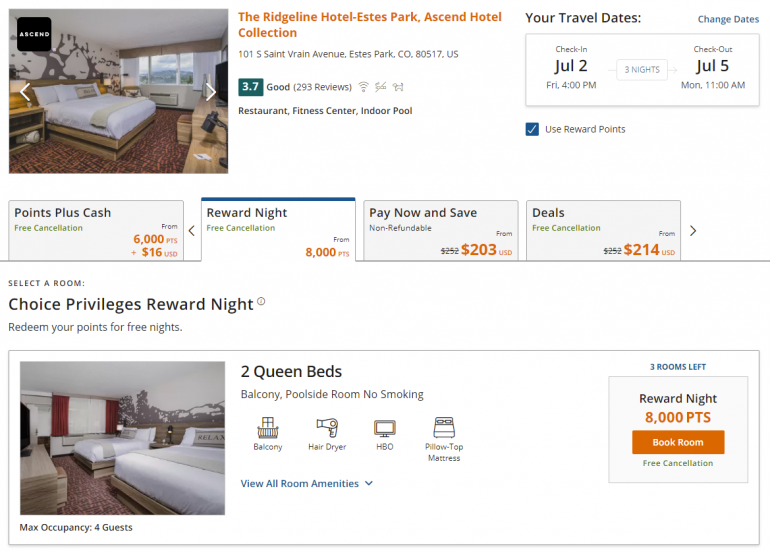Click the Jul 2 check-in date
Screen dimensions: 770x553
pyautogui.click(x=571, y=67)
